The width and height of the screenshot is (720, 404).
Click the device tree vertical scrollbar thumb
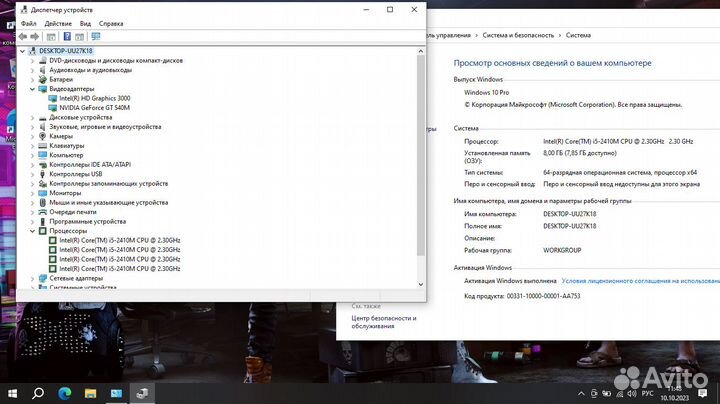pos(421,156)
